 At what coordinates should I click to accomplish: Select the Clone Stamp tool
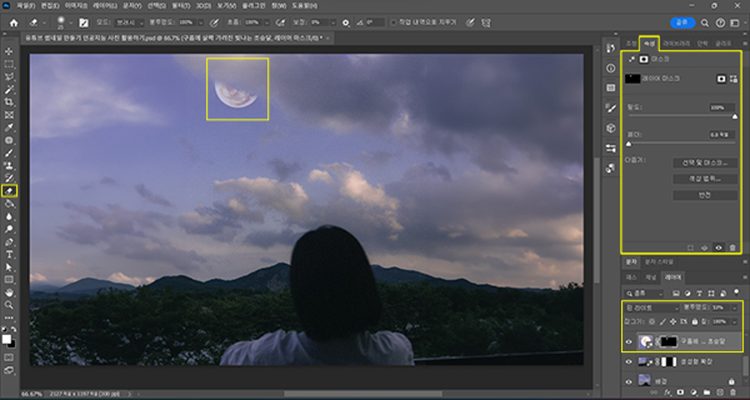(9, 166)
